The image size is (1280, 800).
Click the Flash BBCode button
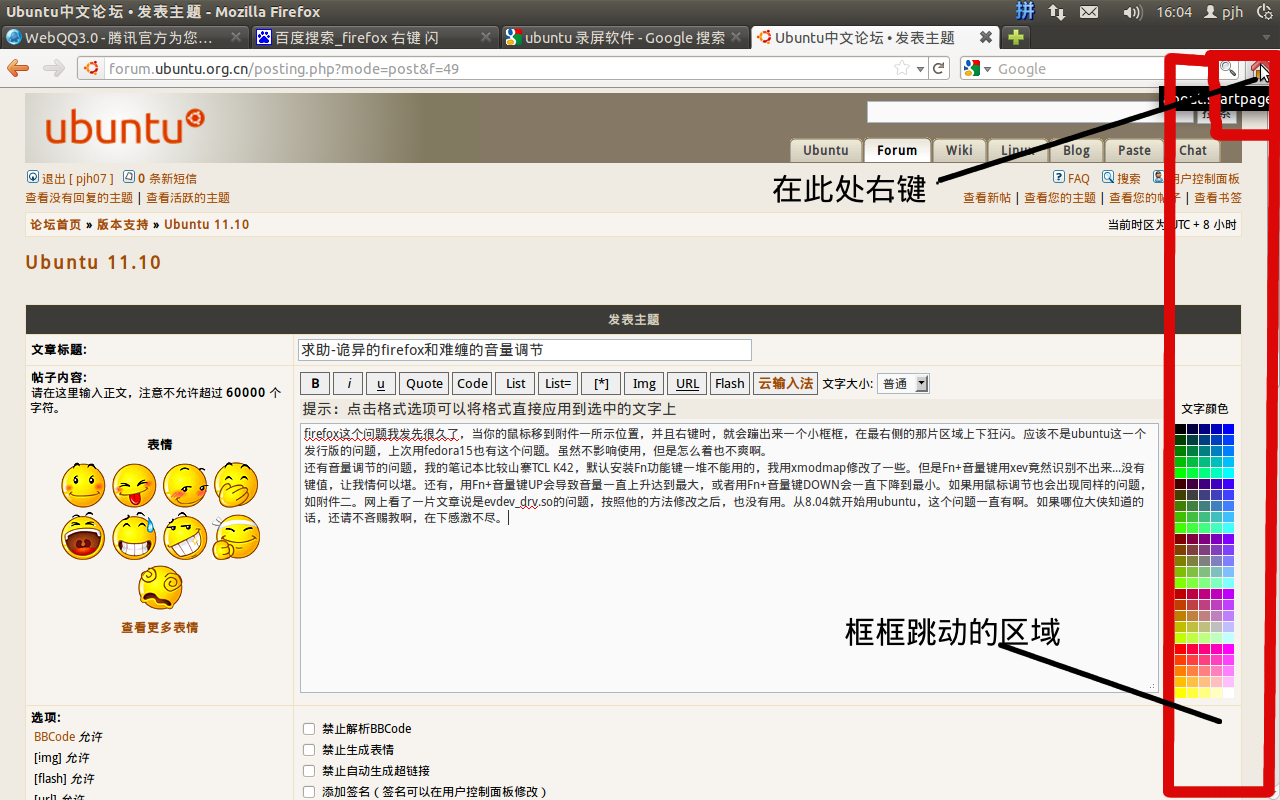pyautogui.click(x=730, y=384)
